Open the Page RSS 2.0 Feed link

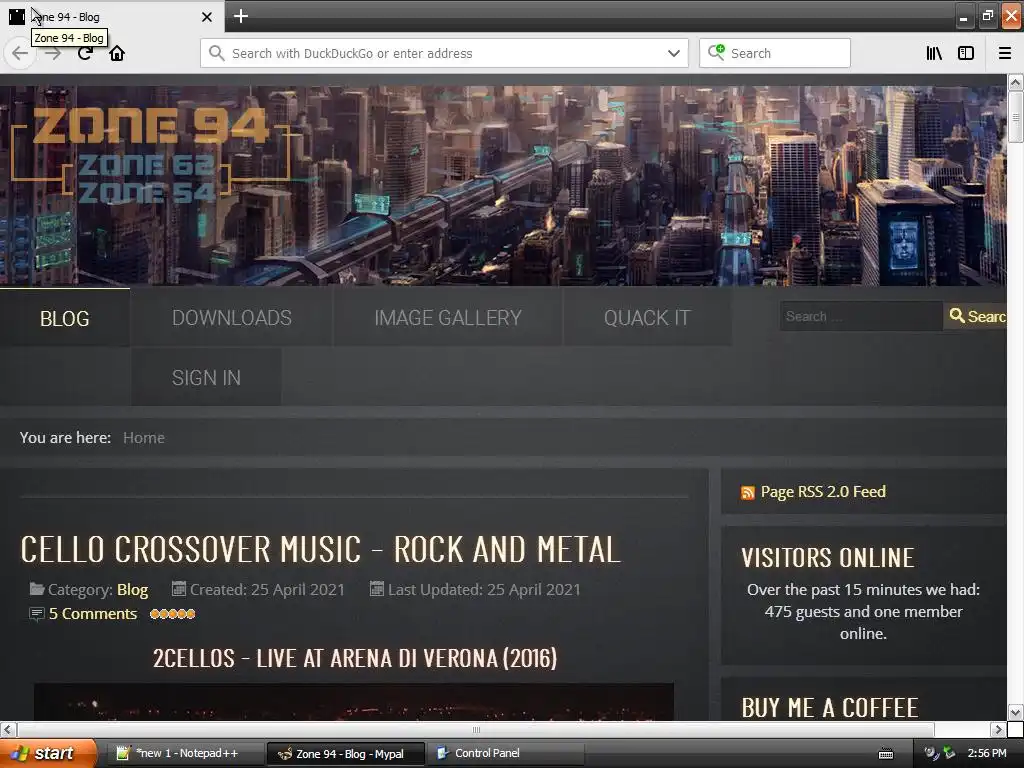click(x=823, y=492)
